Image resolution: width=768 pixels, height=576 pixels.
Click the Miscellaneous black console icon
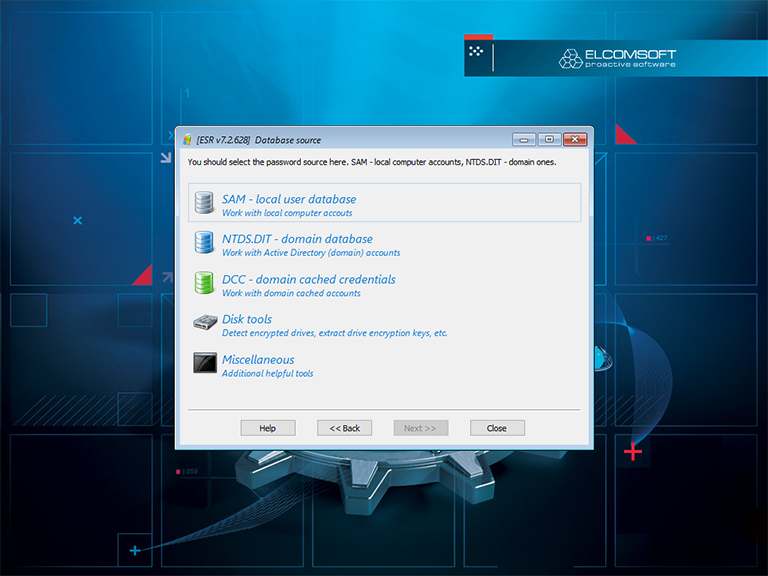coord(205,363)
